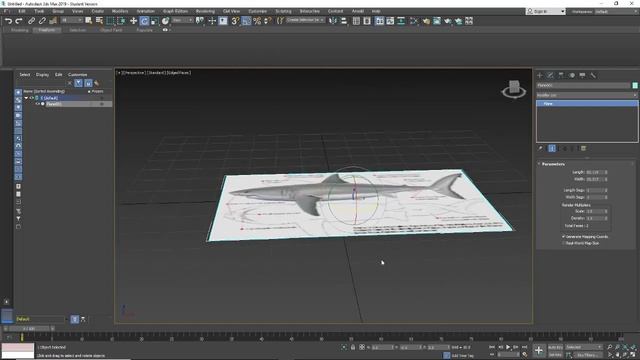Toggle Angle Snap
Screen dimensions: 640x360
tap(246, 21)
